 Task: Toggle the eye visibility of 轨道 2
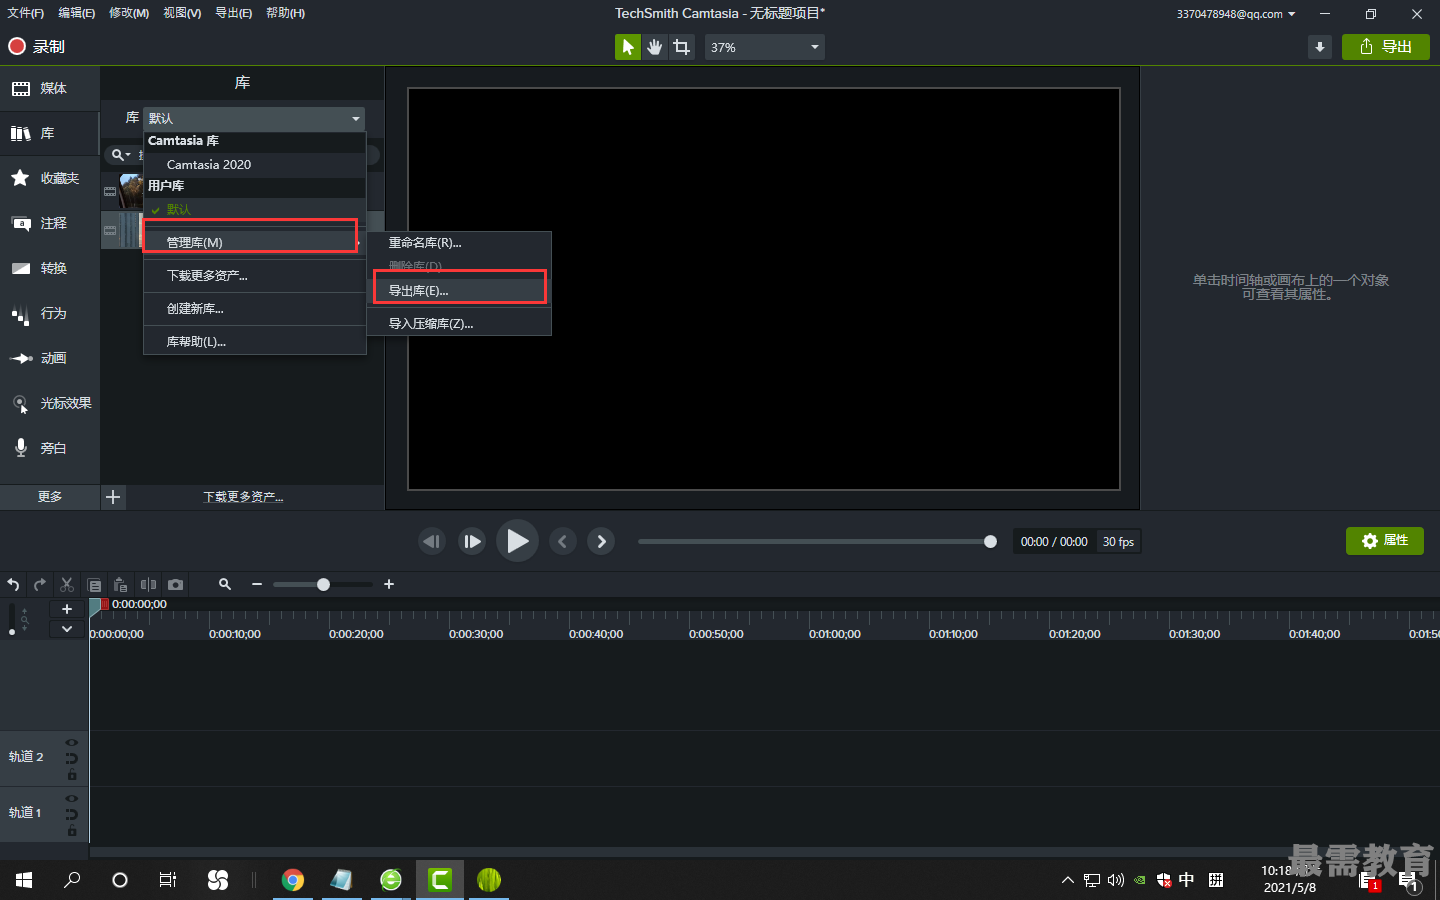click(x=72, y=742)
